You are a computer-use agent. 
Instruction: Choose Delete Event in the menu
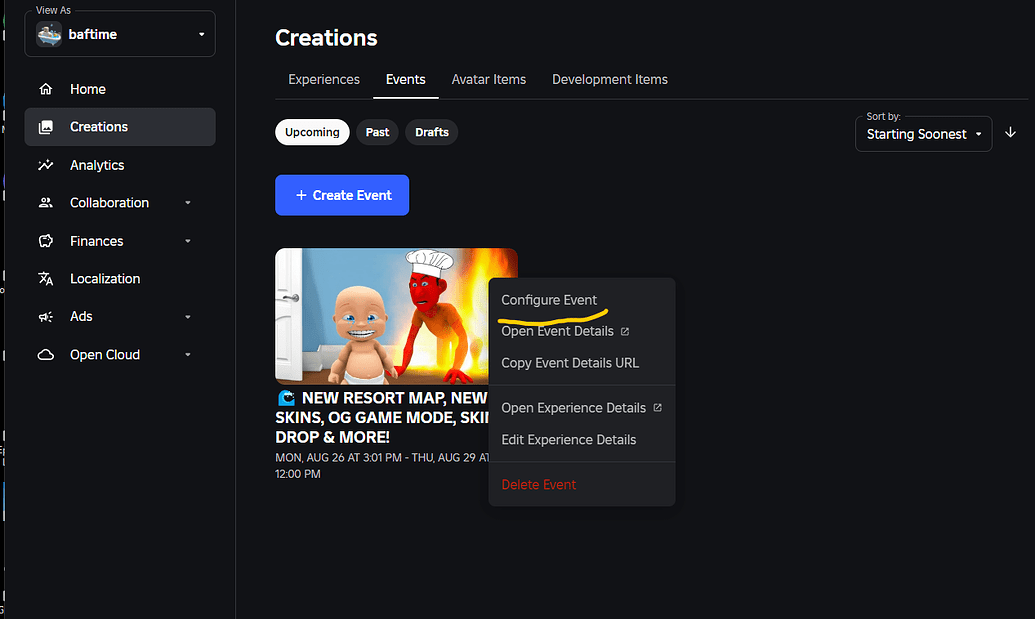pyautogui.click(x=538, y=484)
